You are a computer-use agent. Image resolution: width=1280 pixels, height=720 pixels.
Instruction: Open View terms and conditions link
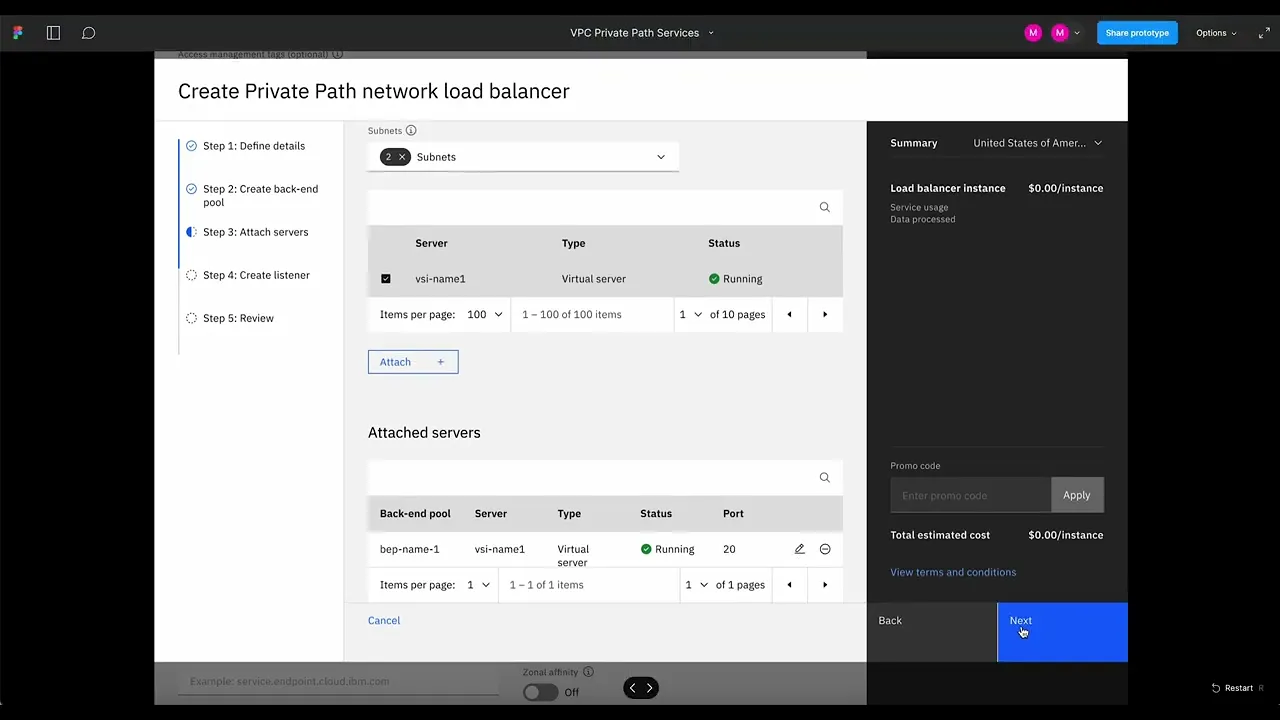coord(953,572)
